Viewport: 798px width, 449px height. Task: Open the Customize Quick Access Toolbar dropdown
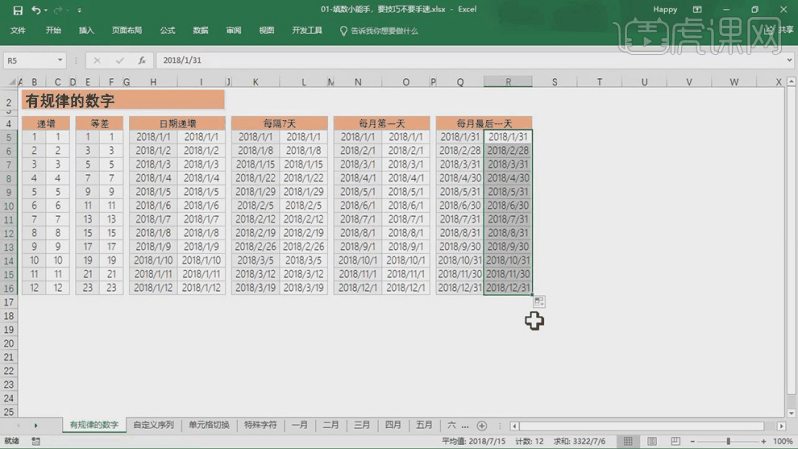tap(79, 10)
